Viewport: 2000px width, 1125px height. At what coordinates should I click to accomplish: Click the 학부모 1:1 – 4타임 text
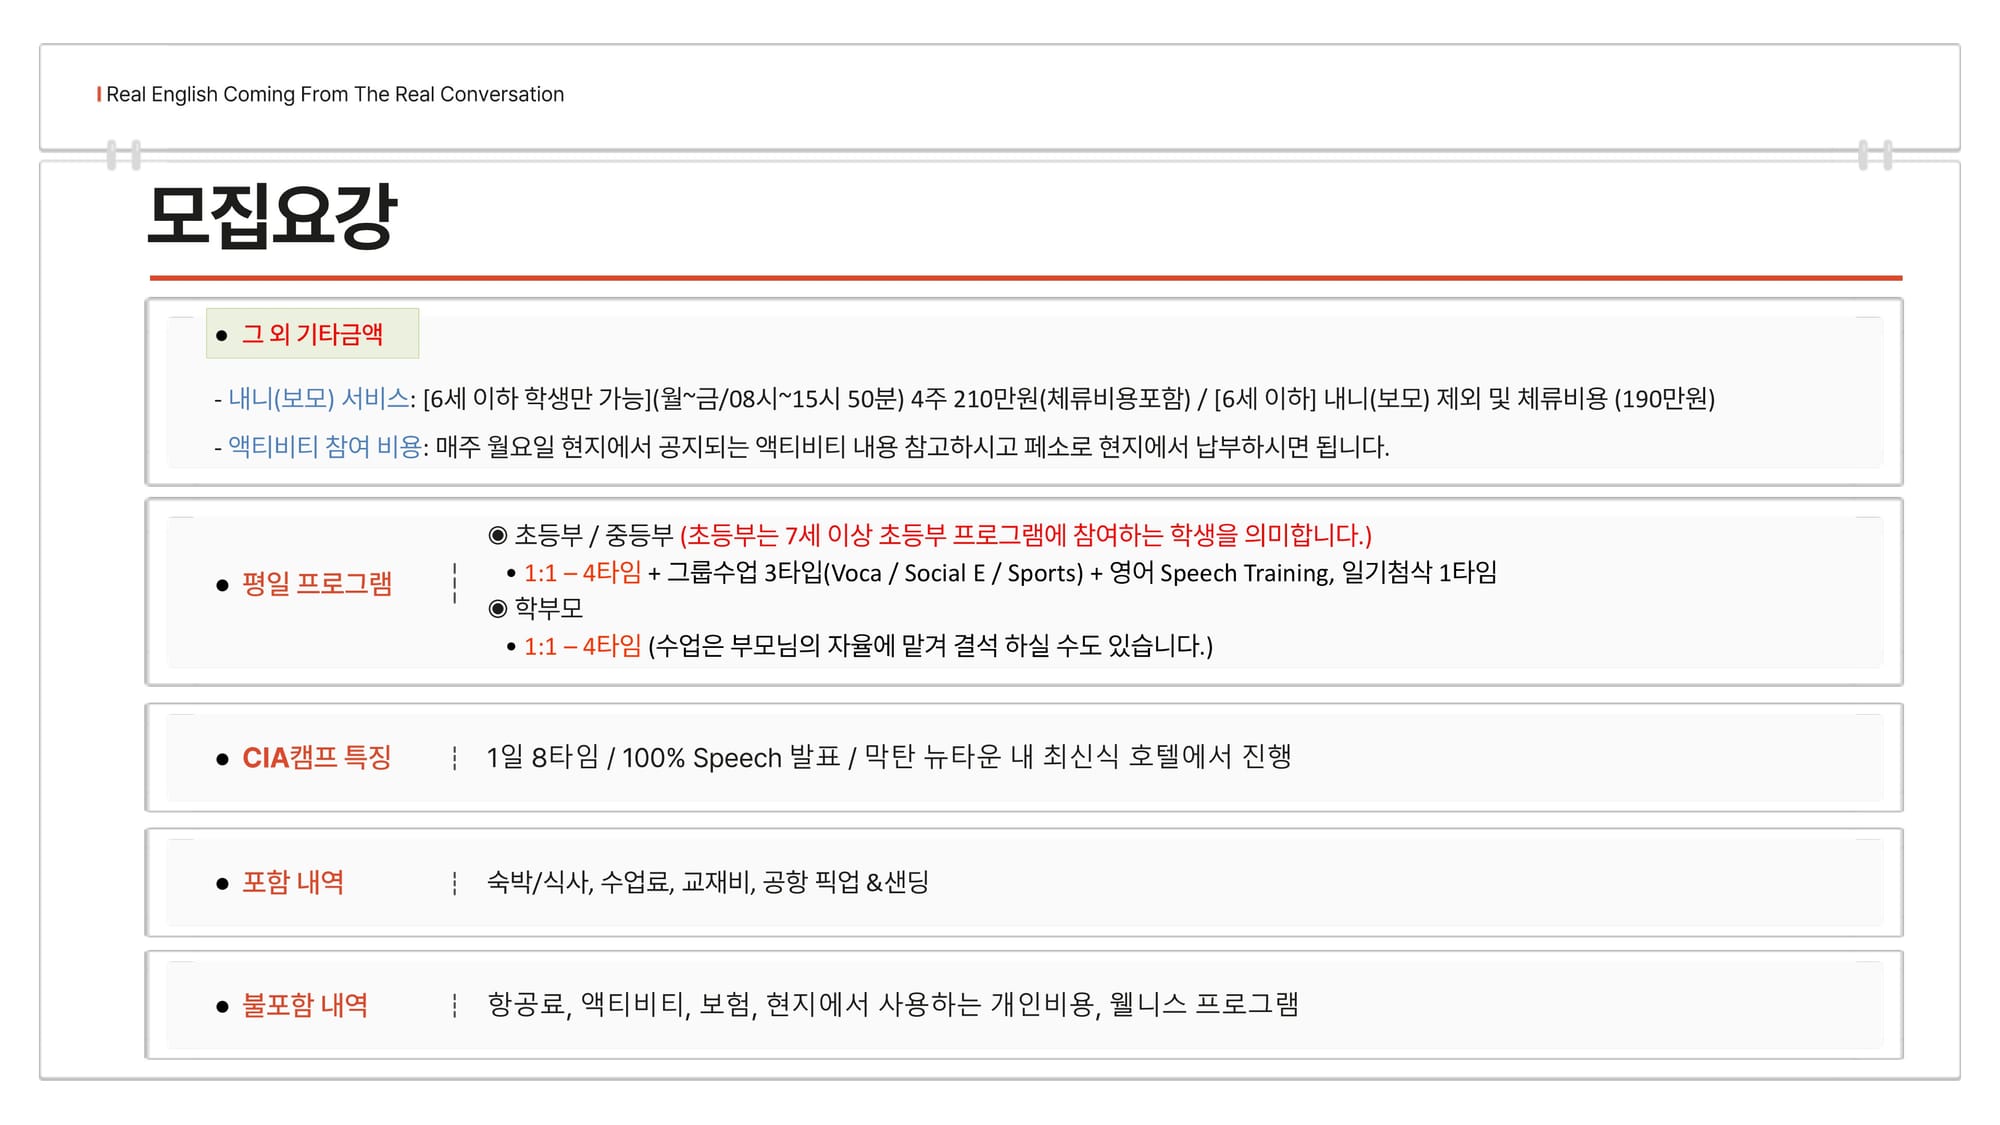(x=582, y=646)
